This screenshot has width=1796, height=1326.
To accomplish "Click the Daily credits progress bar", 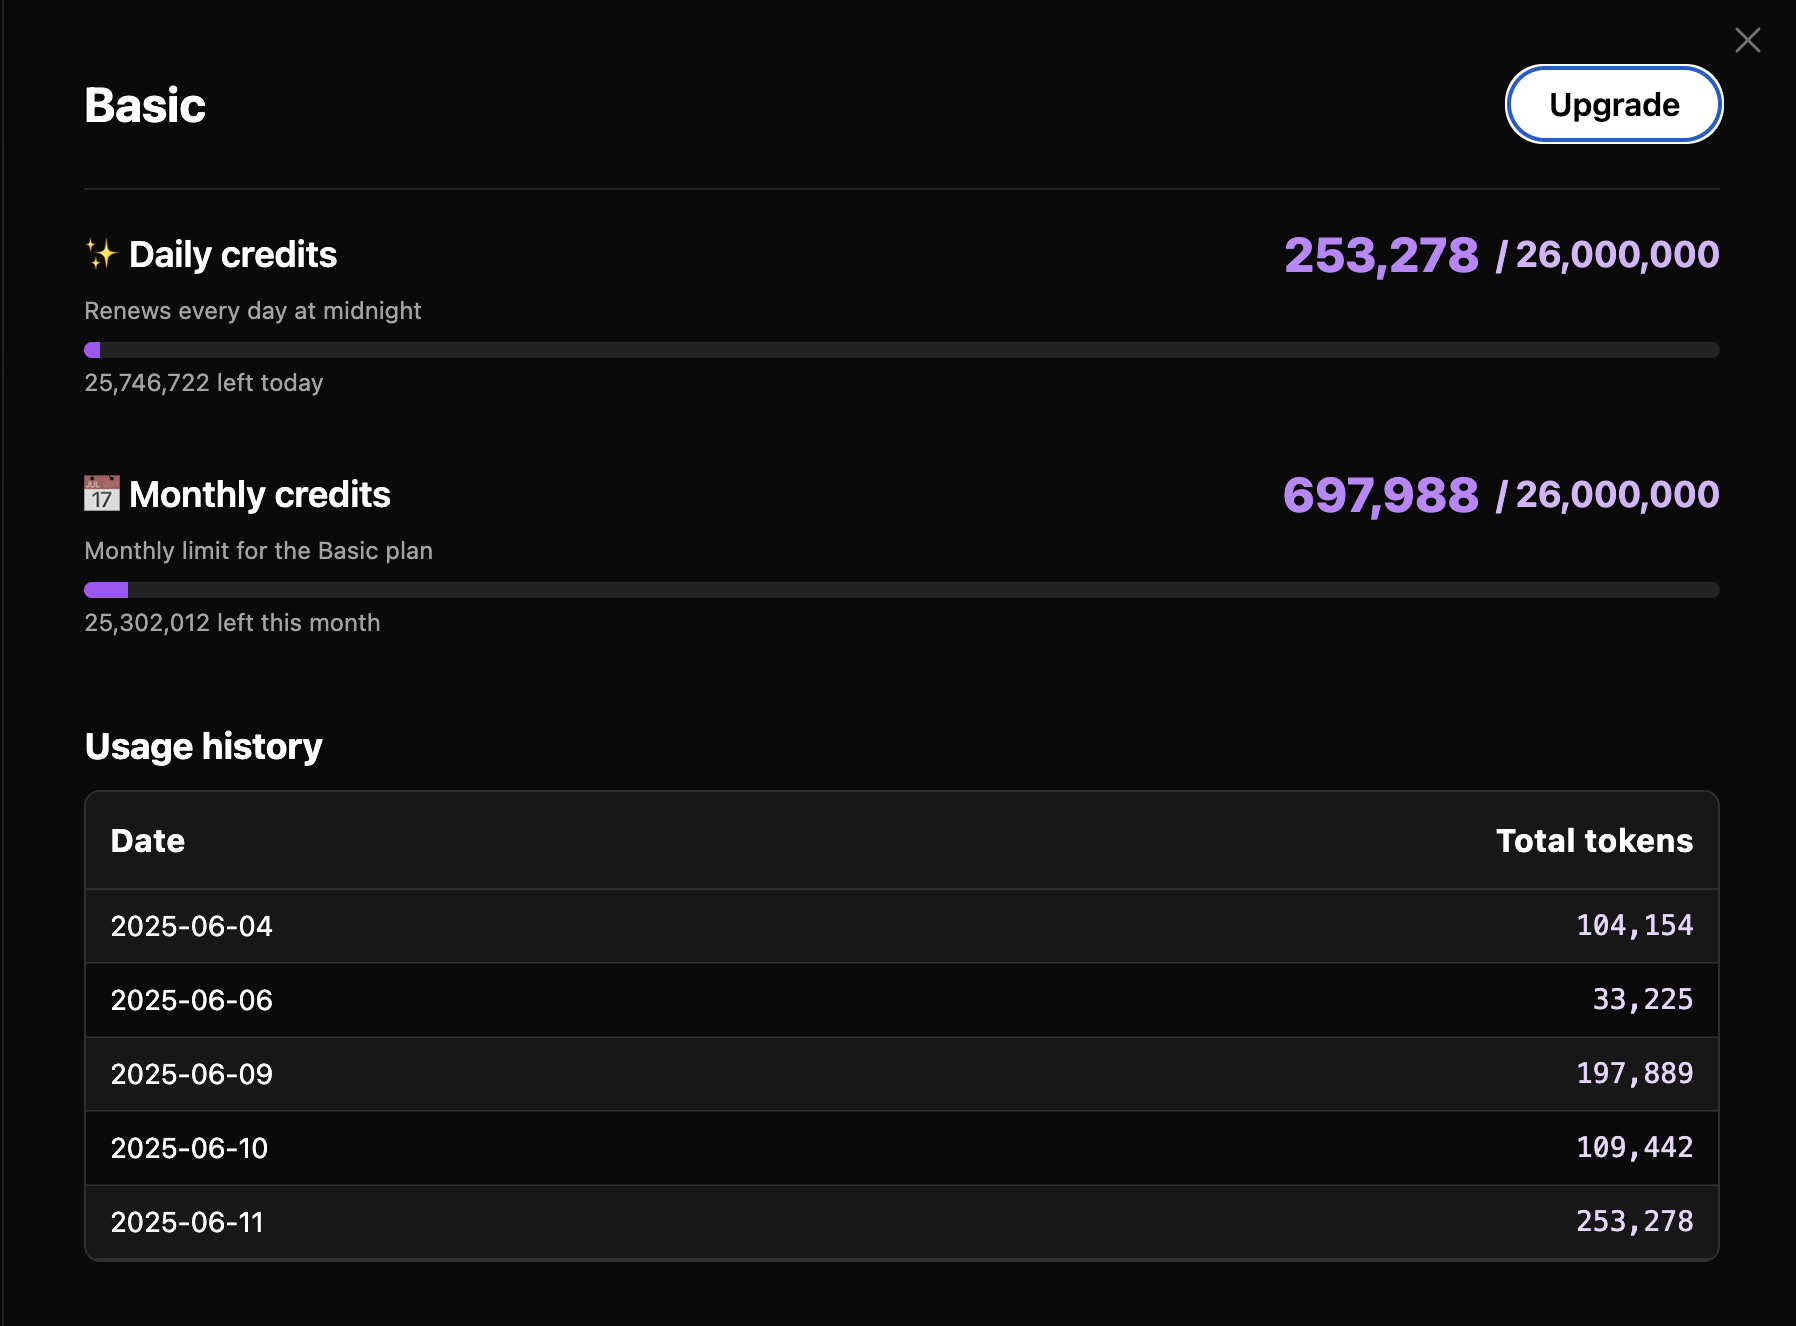I will coord(900,349).
